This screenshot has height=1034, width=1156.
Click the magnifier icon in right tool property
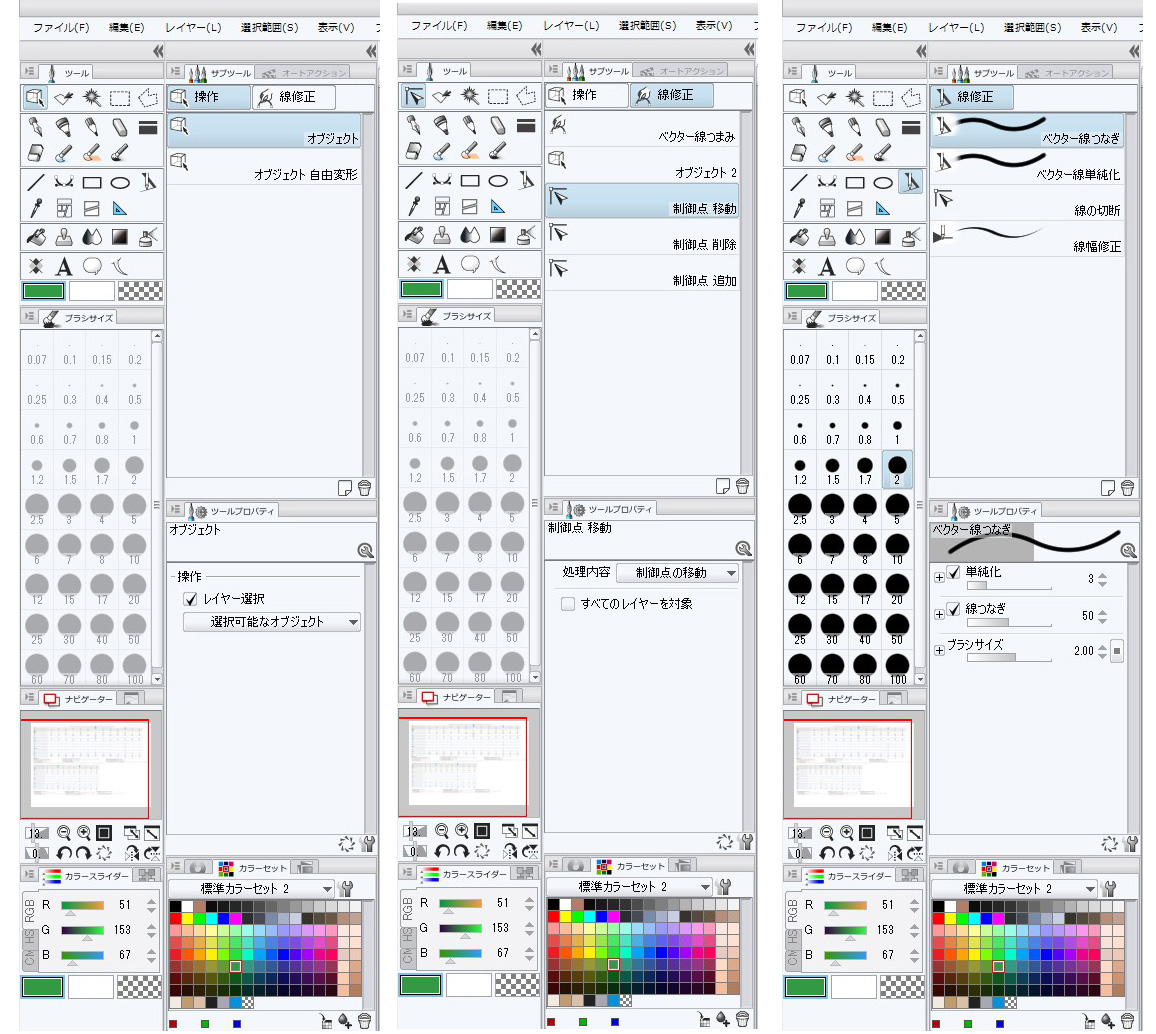[1128, 551]
